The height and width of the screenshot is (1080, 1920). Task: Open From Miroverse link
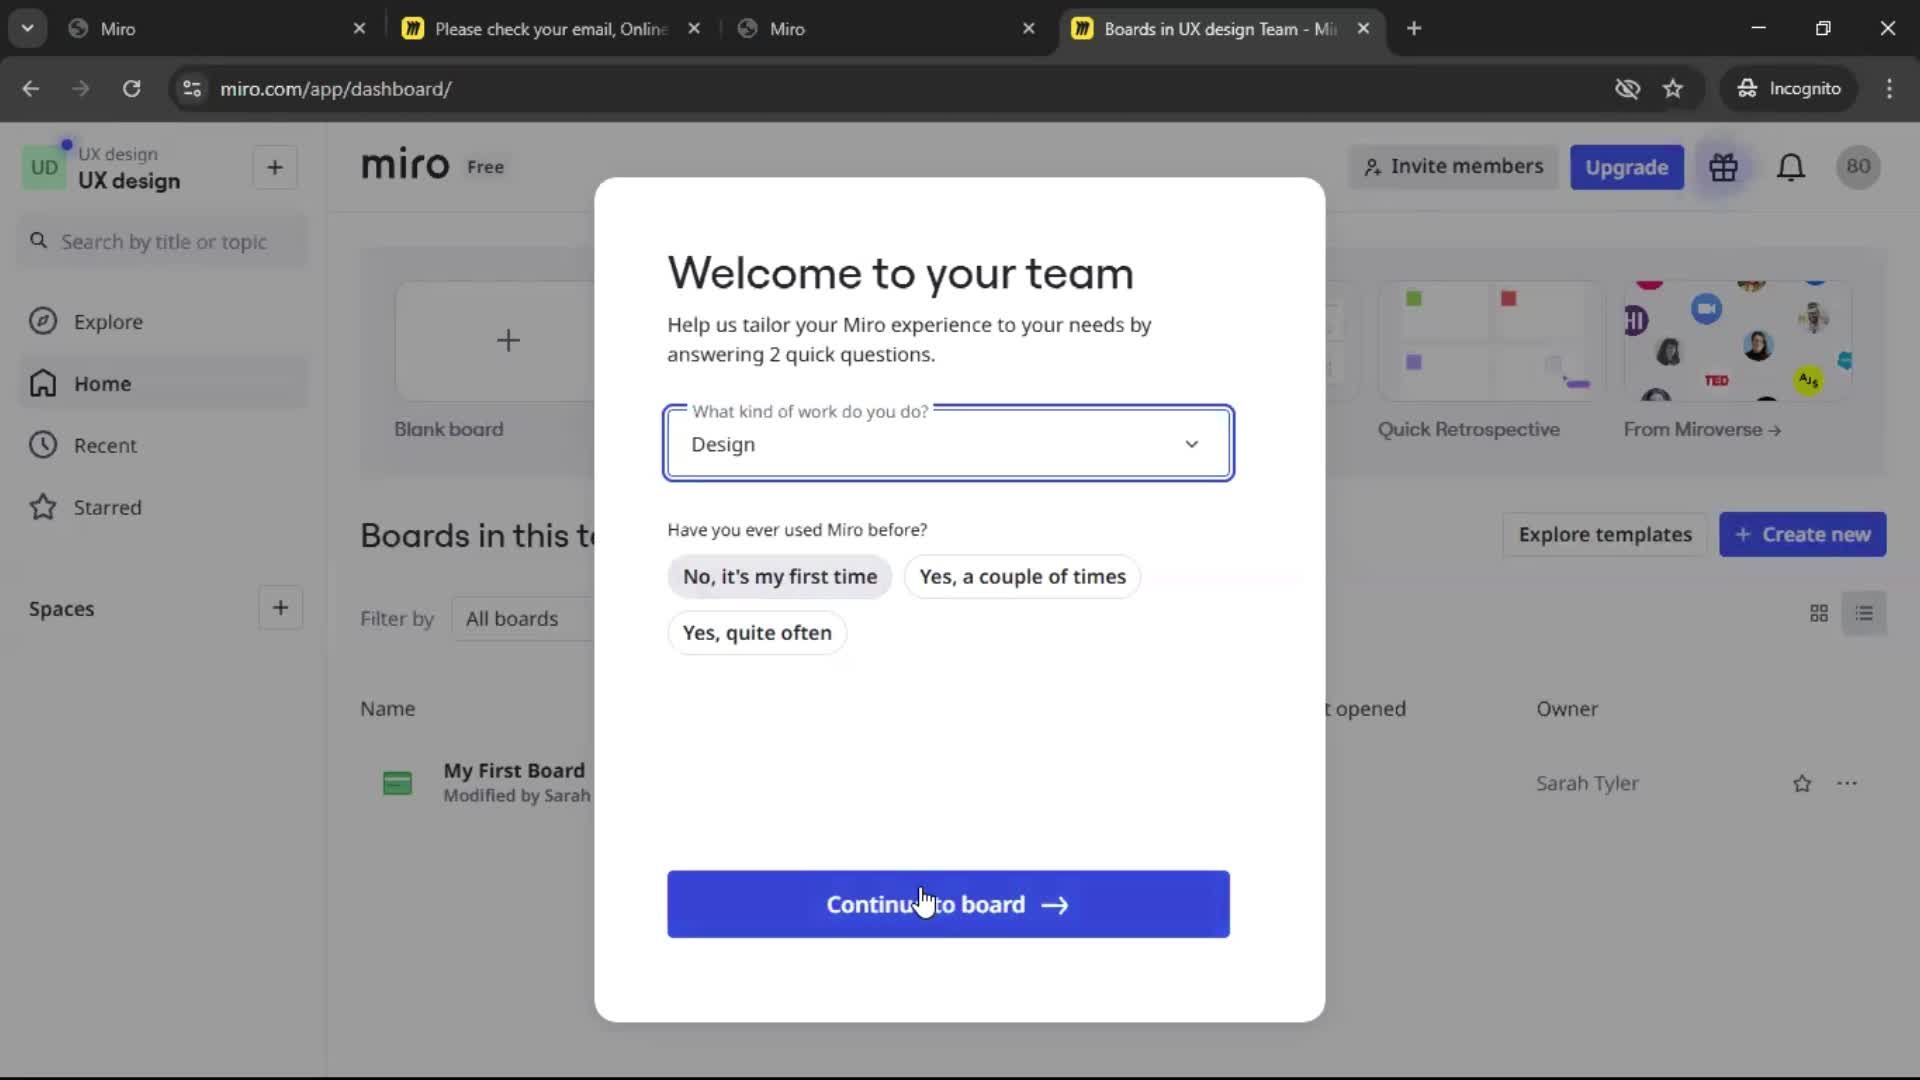pos(1702,430)
